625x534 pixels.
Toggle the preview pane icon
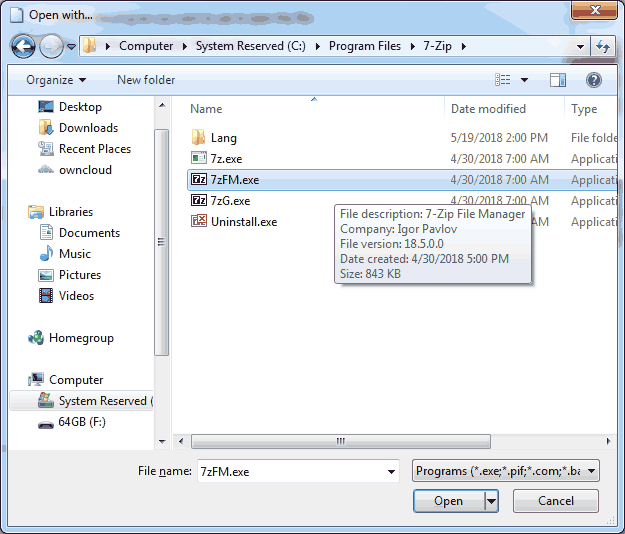click(x=558, y=80)
